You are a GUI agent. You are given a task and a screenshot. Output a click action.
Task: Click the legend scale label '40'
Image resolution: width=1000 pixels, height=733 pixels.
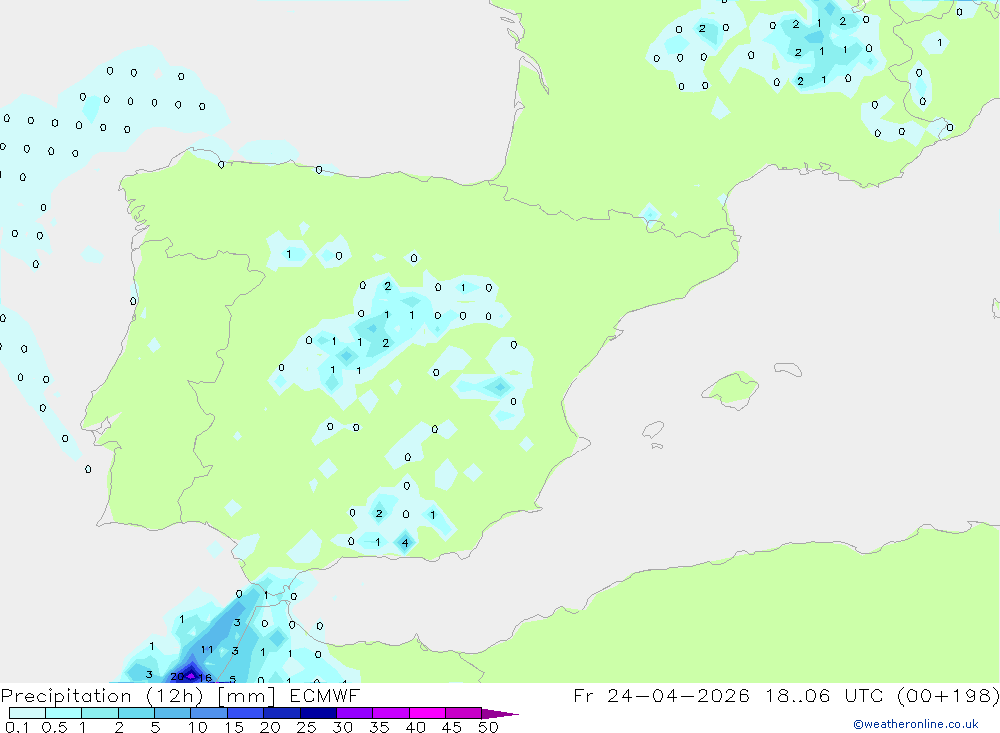tap(416, 727)
